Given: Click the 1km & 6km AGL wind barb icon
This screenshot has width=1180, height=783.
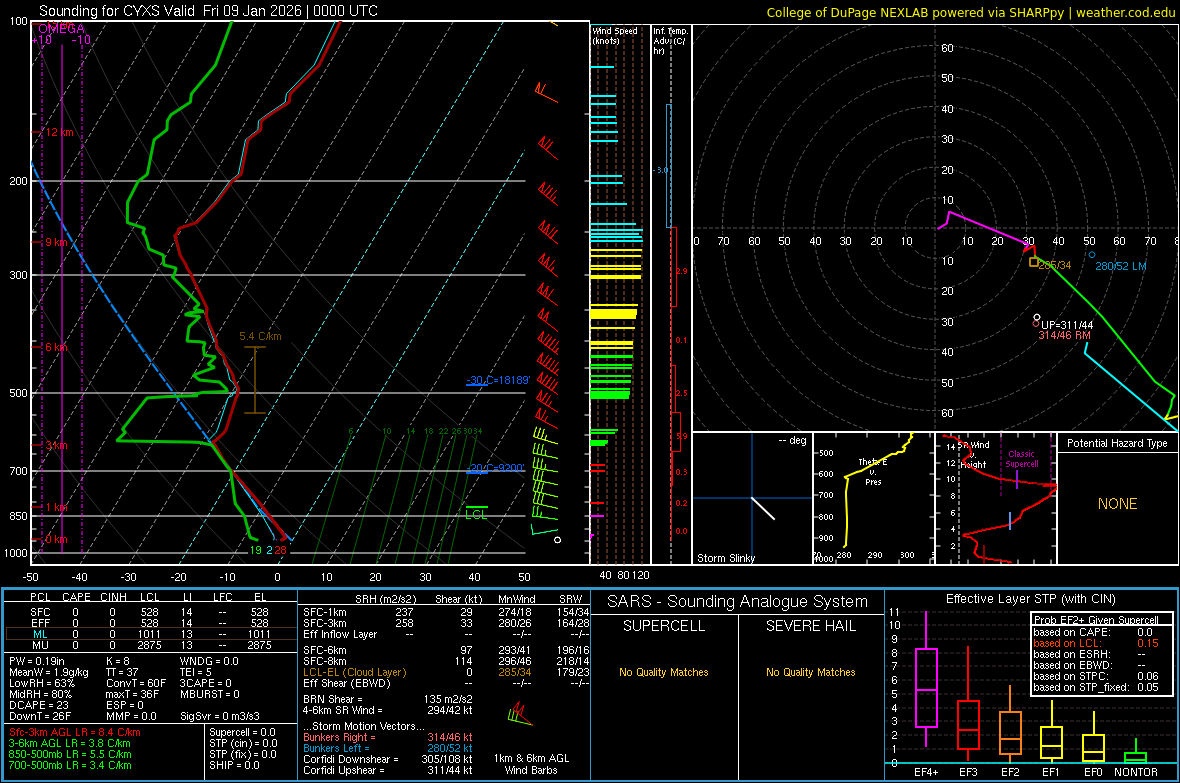Looking at the screenshot, I should 519,714.
